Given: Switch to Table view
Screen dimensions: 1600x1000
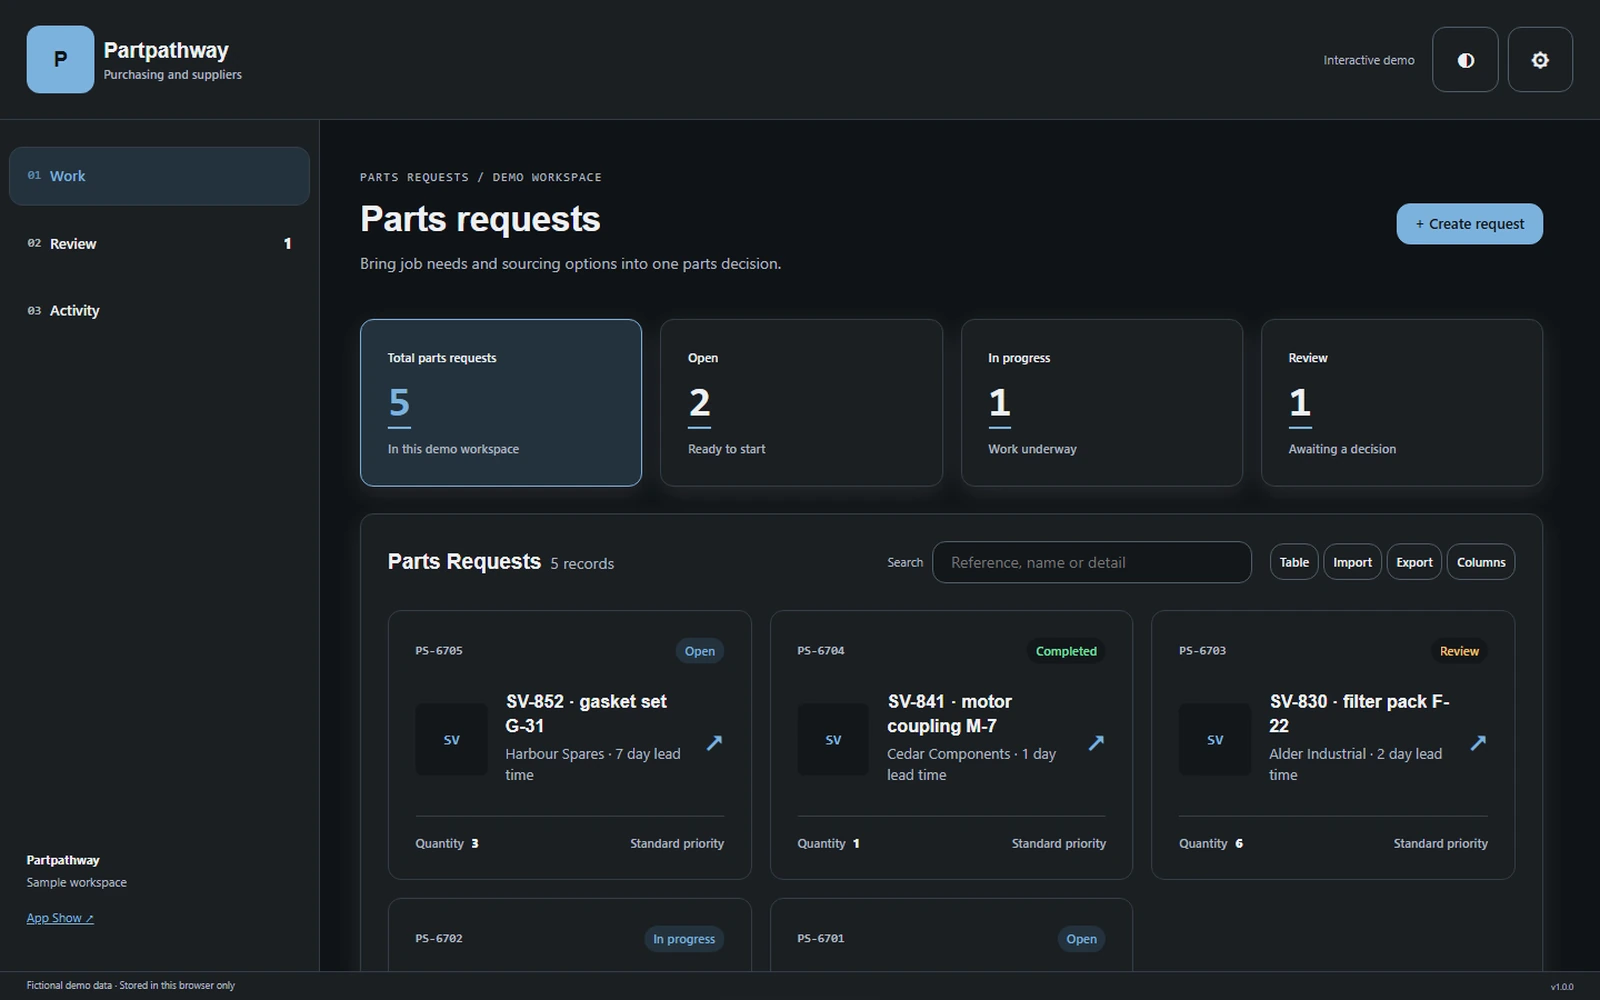Looking at the screenshot, I should click(1294, 562).
